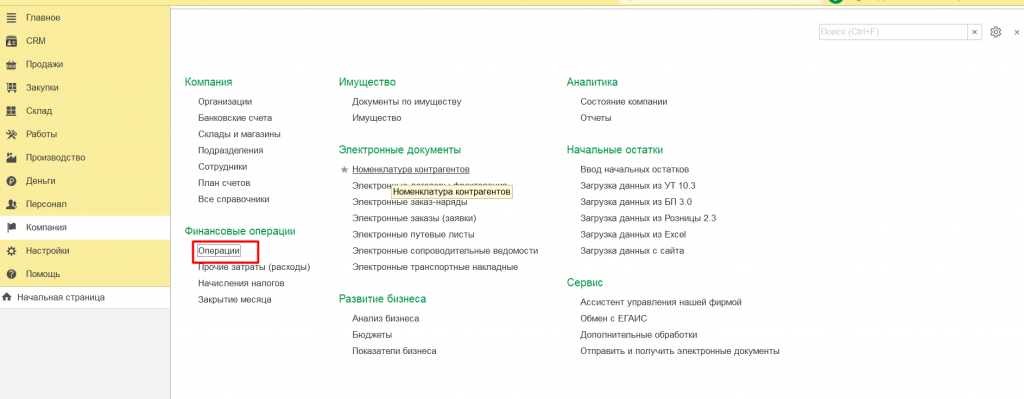Open Организации link

click(225, 102)
